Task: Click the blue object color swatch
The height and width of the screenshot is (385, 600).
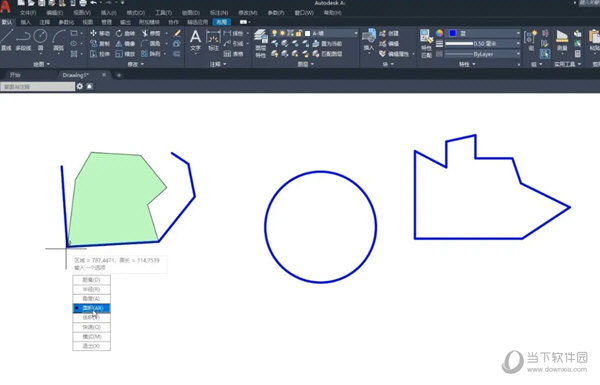Action: pyautogui.click(x=453, y=33)
